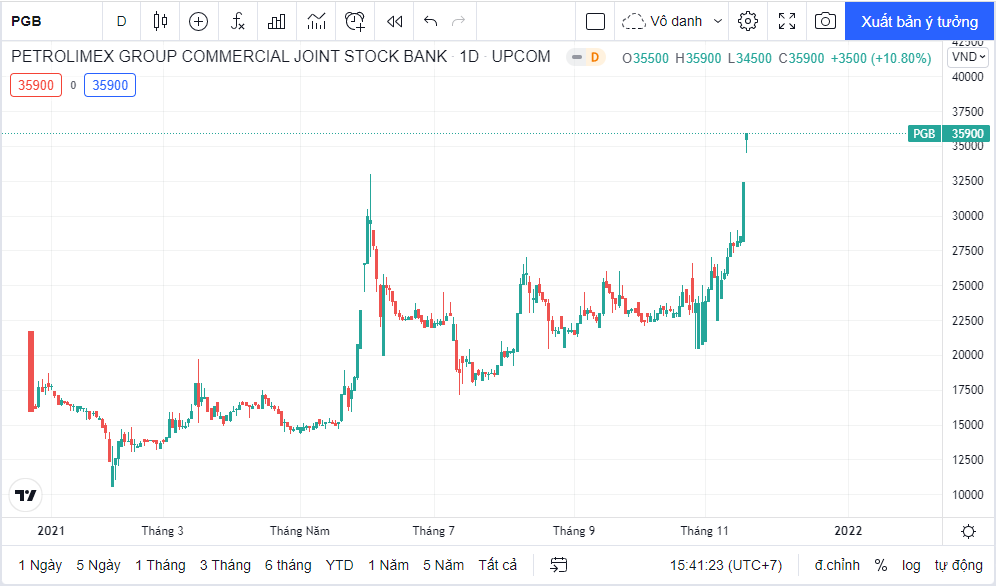This screenshot has height=586, width=996.
Task: Take a chart snapshot with the camera icon
Action: [825, 21]
